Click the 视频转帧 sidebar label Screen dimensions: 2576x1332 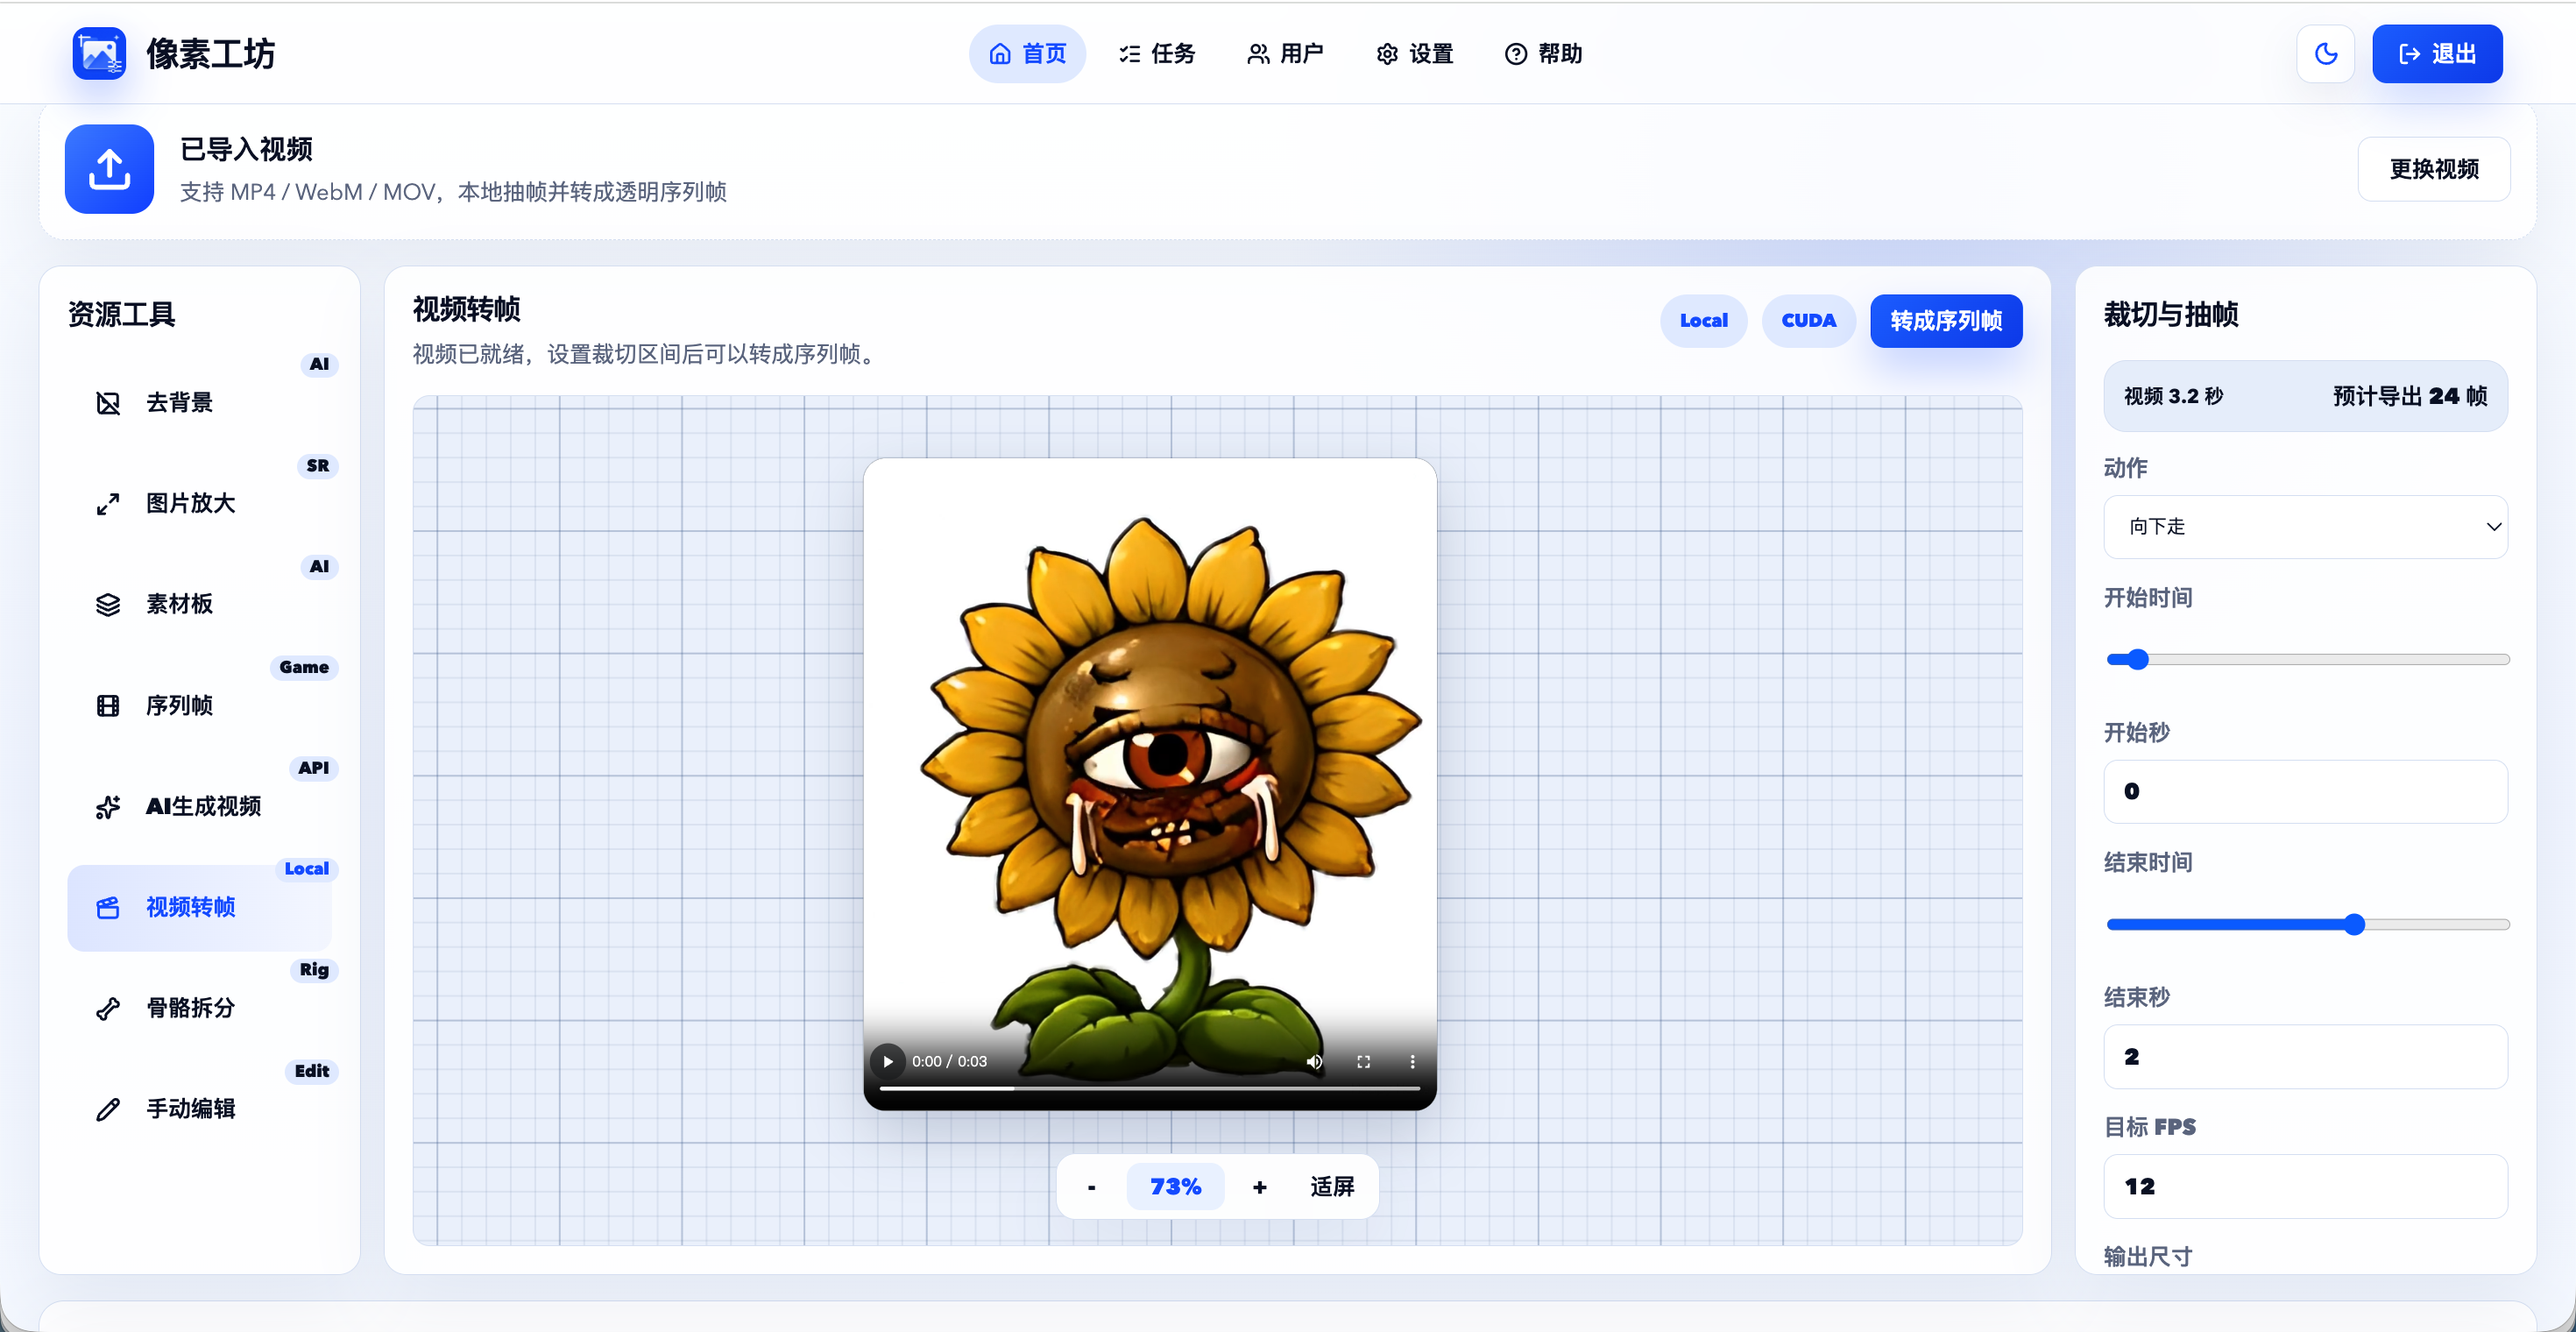click(x=190, y=907)
